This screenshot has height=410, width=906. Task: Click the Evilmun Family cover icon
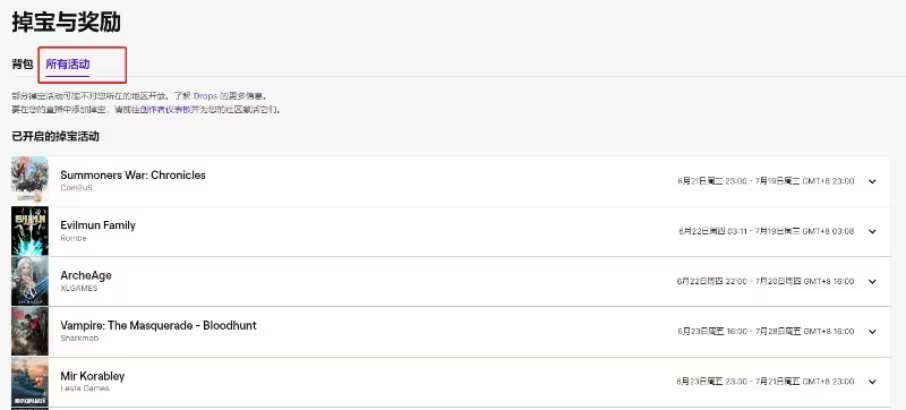[29, 231]
